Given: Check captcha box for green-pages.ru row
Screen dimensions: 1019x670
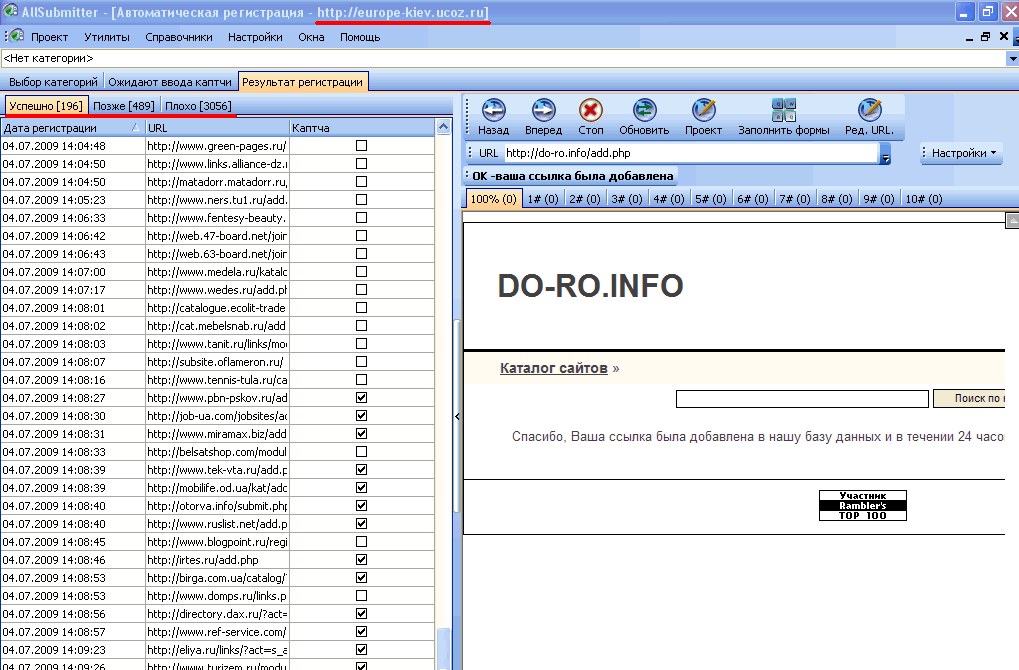Looking at the screenshot, I should tap(362, 146).
